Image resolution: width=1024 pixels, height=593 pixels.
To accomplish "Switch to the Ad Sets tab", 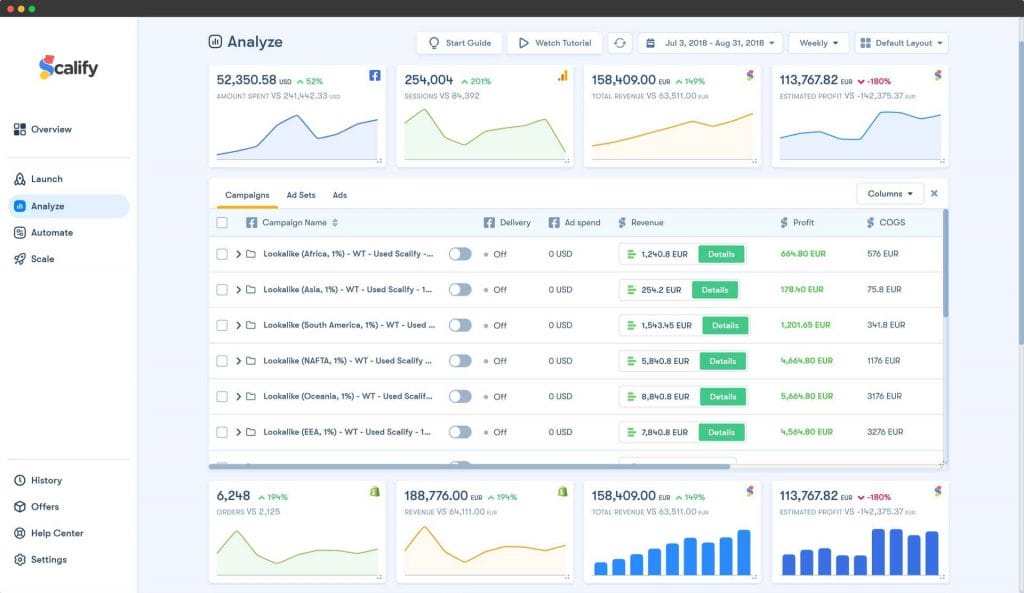I will click(x=300, y=195).
